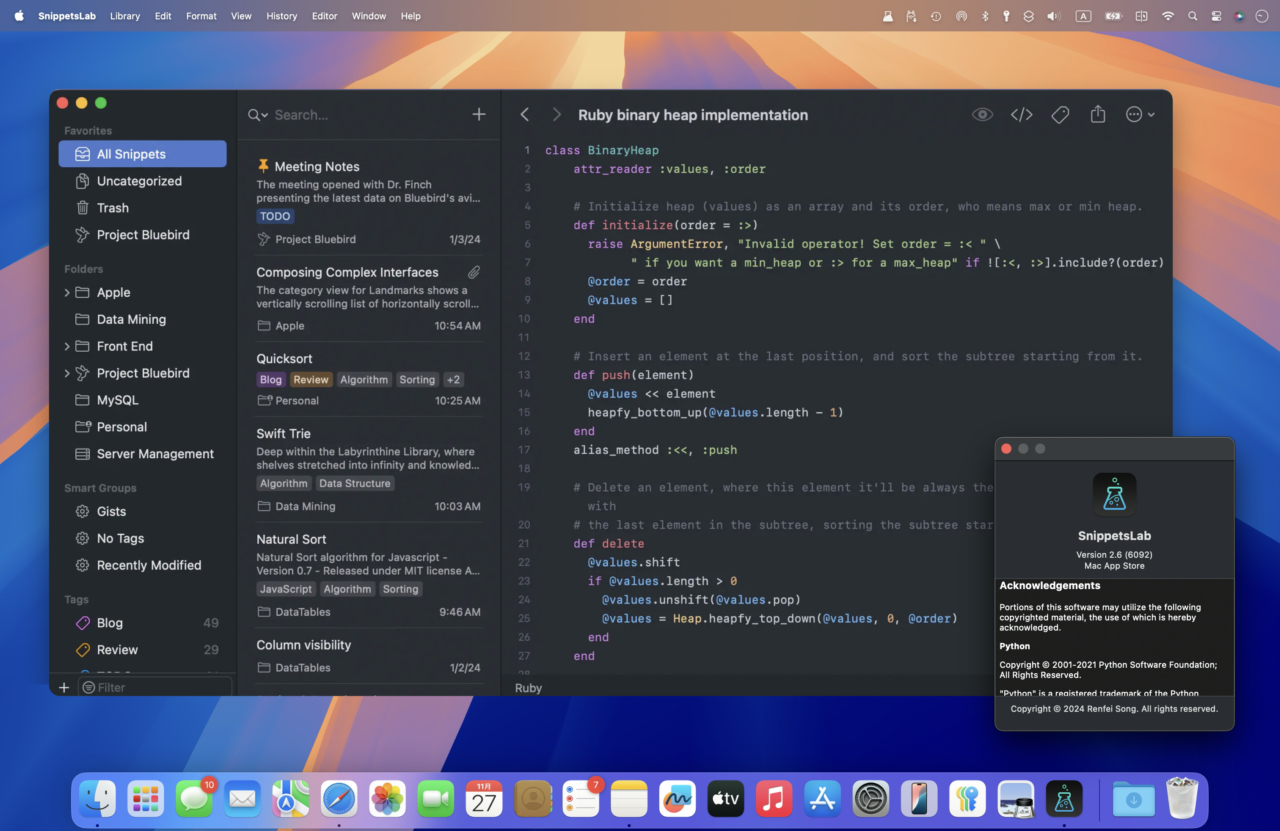Add a new snippet with plus icon
The width and height of the screenshot is (1280, 831).
coord(479,115)
